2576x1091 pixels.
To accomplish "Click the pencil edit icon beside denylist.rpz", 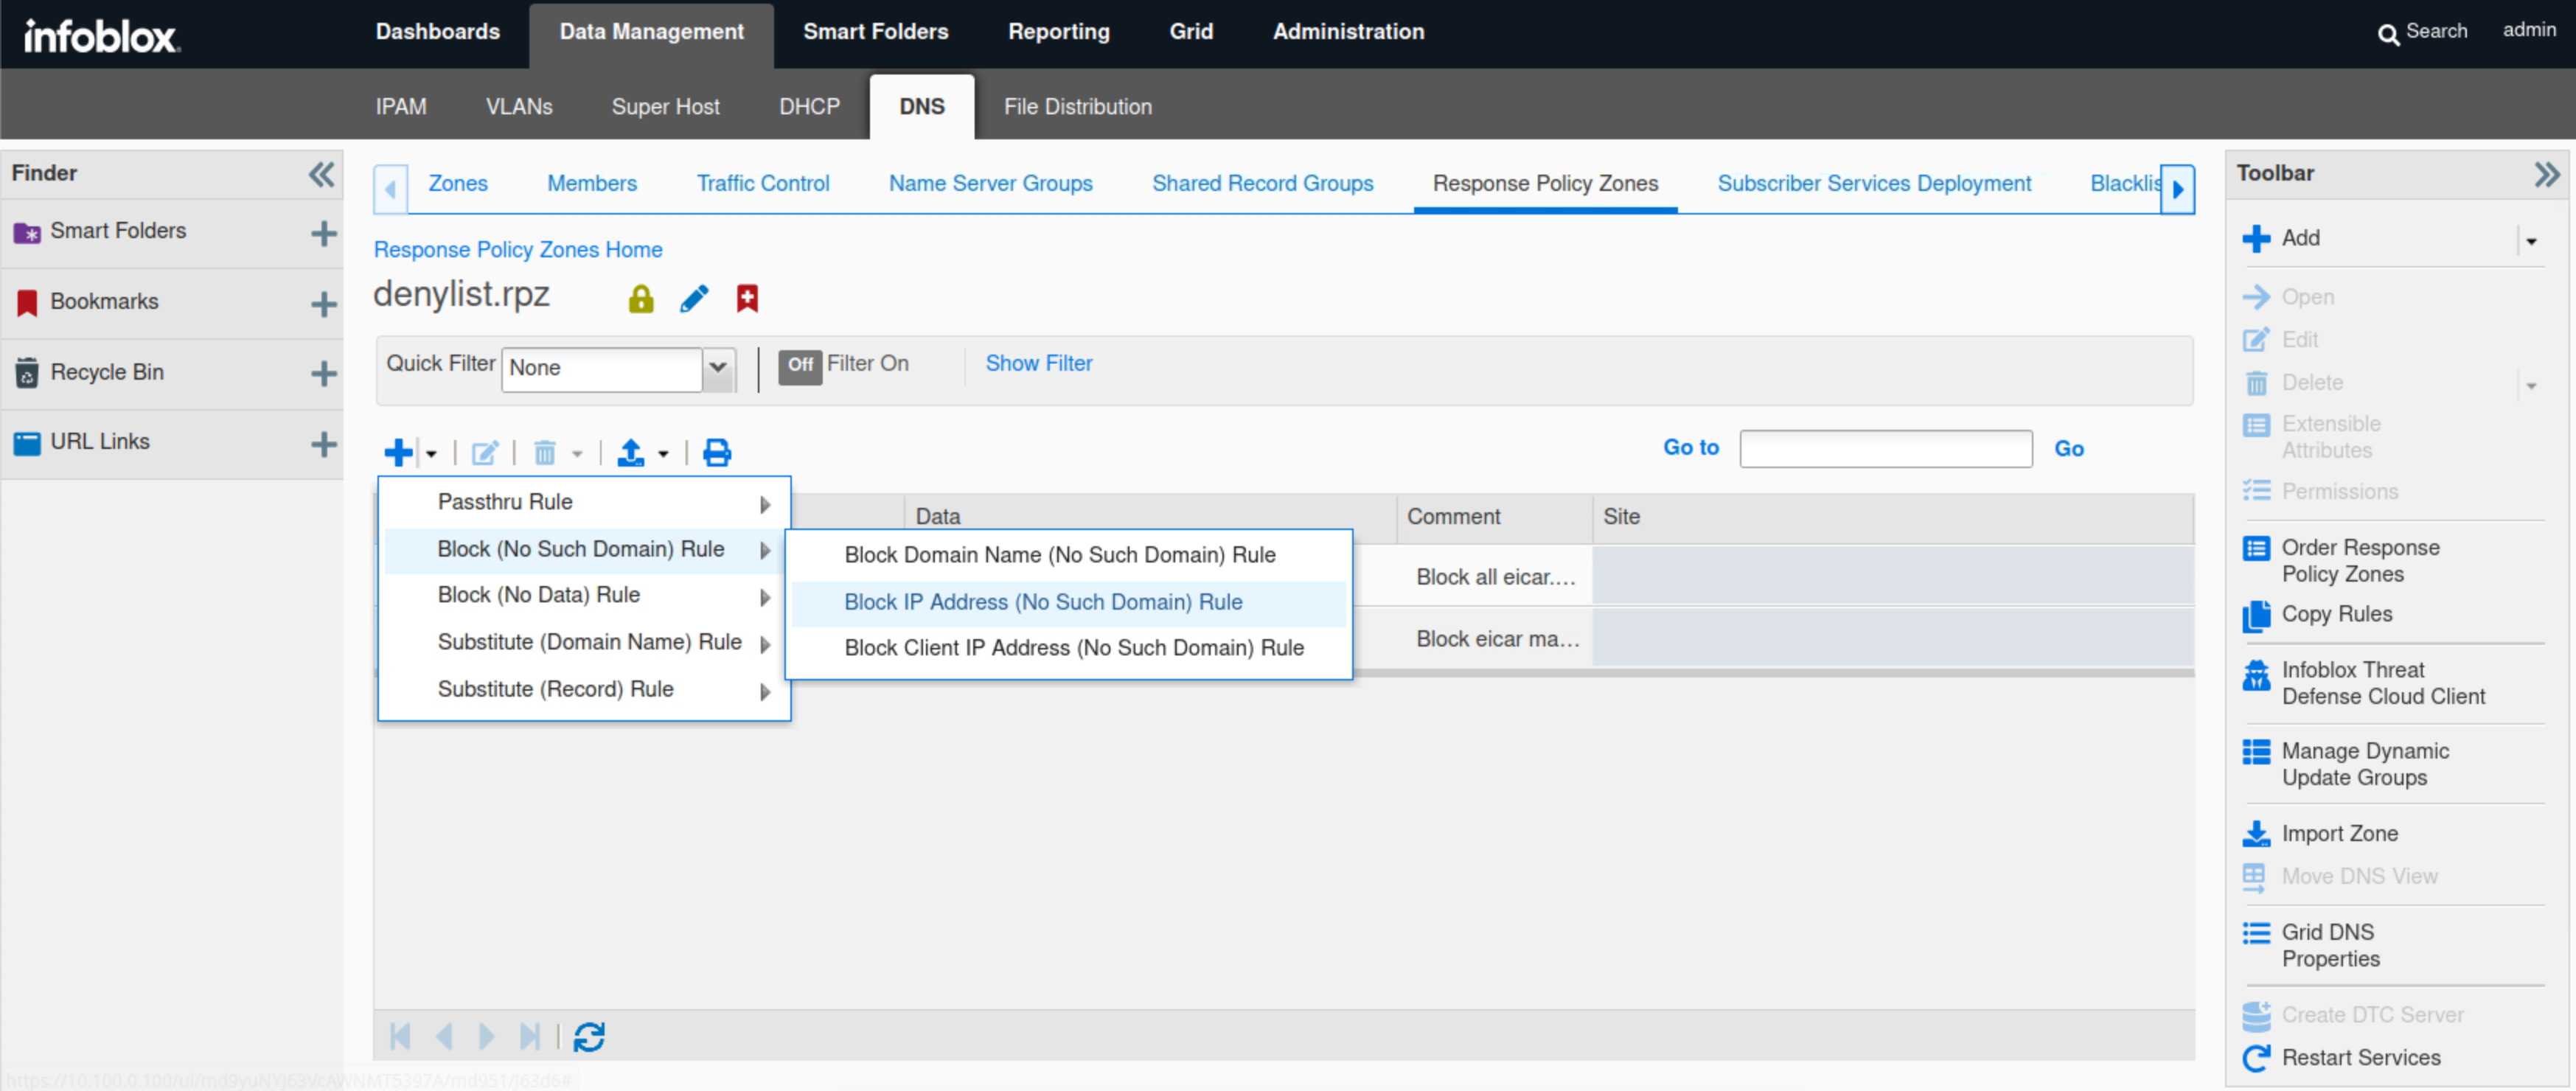I will click(x=694, y=298).
